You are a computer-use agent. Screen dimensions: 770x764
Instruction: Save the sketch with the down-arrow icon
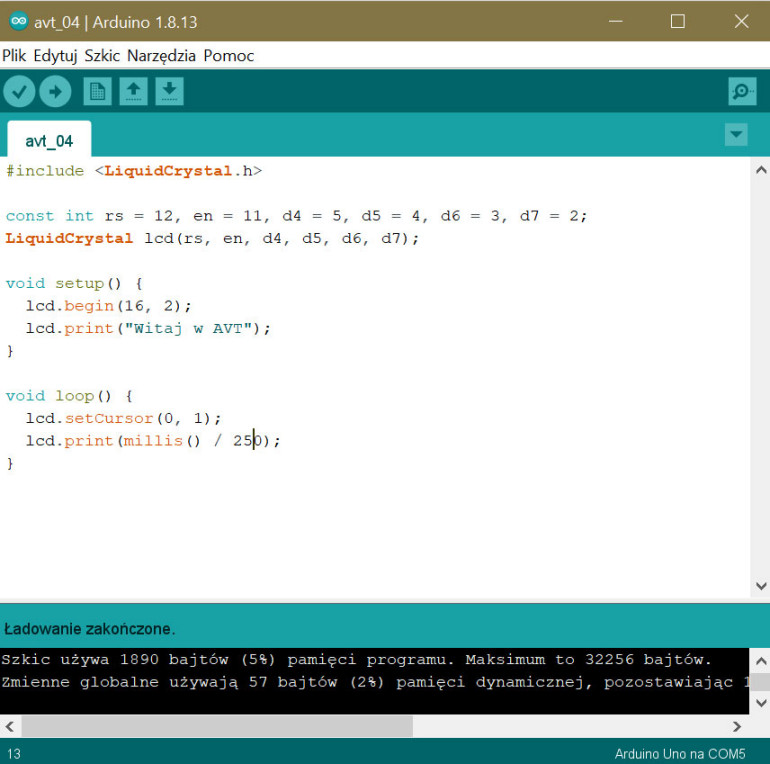point(169,91)
